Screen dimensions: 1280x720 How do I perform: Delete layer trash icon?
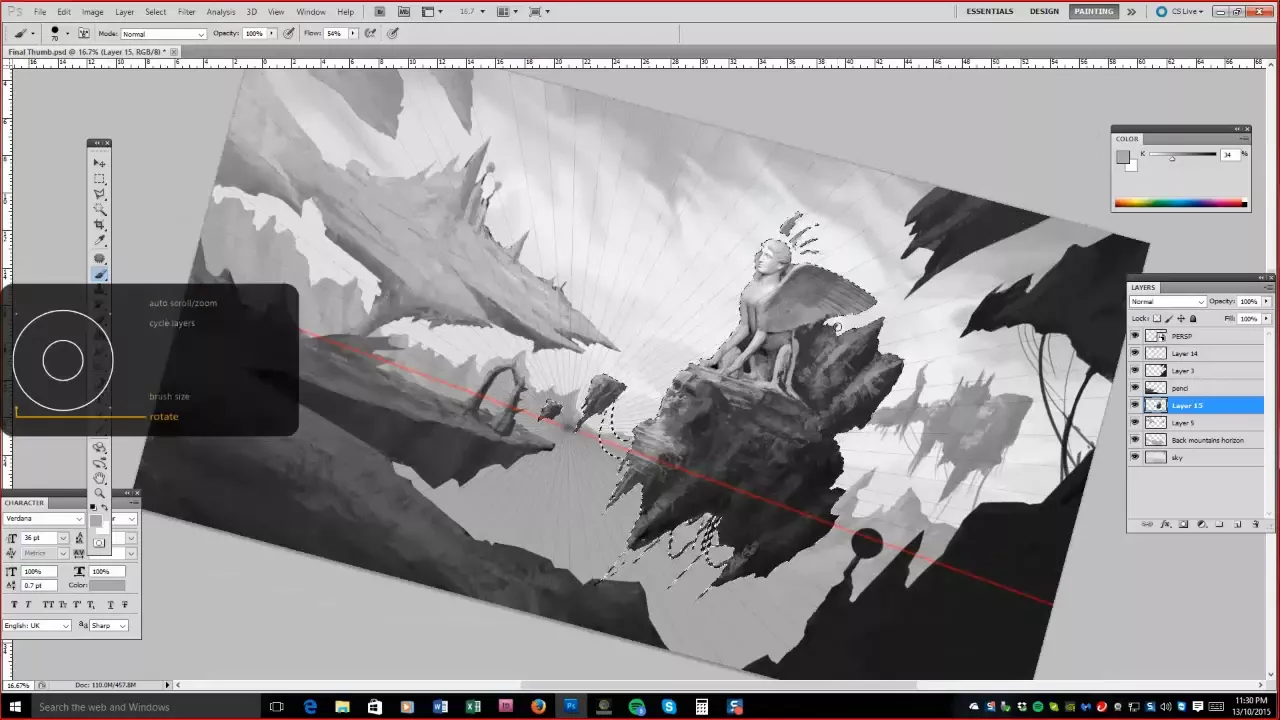1256,524
